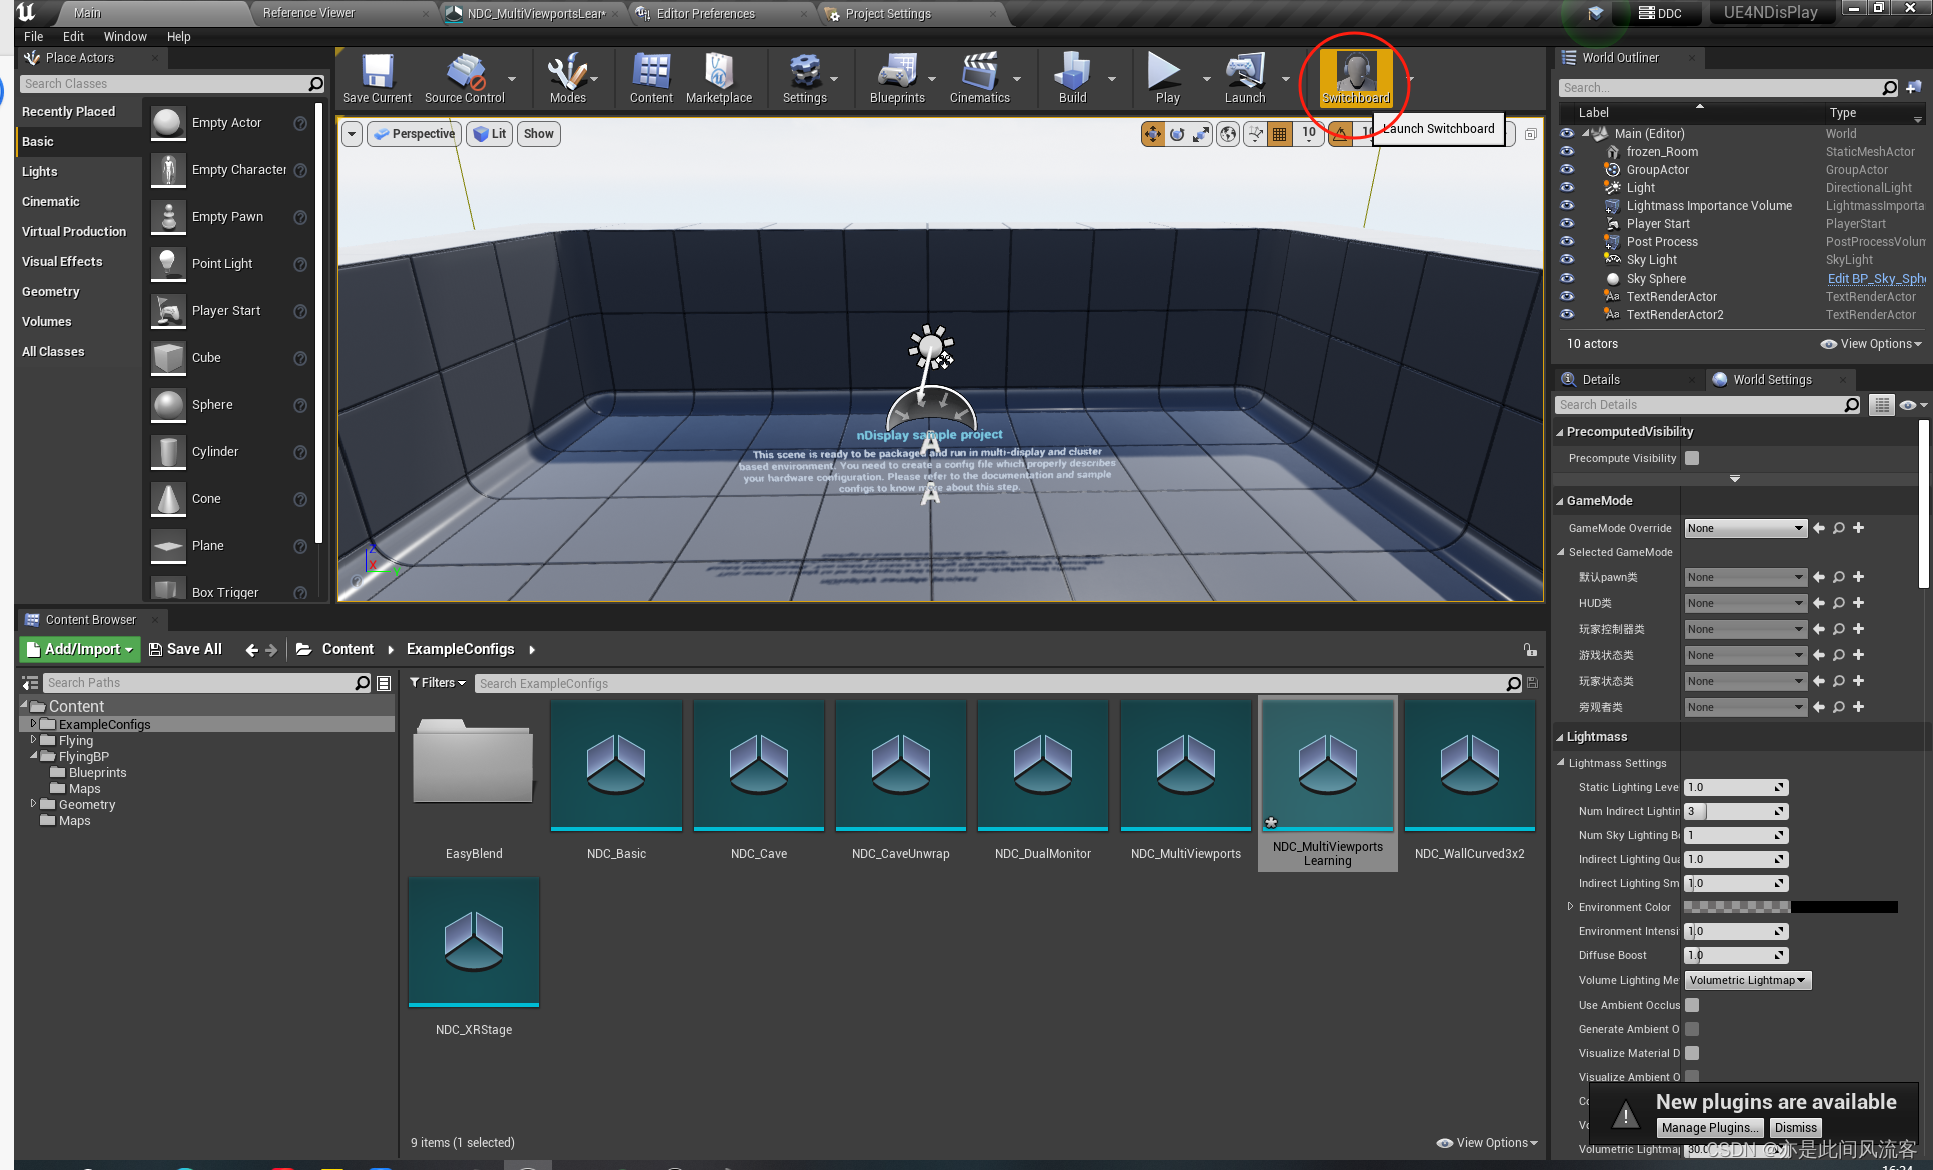Select the NDC_XRStage asset thumbnail
This screenshot has width=1933, height=1170.
tap(473, 941)
